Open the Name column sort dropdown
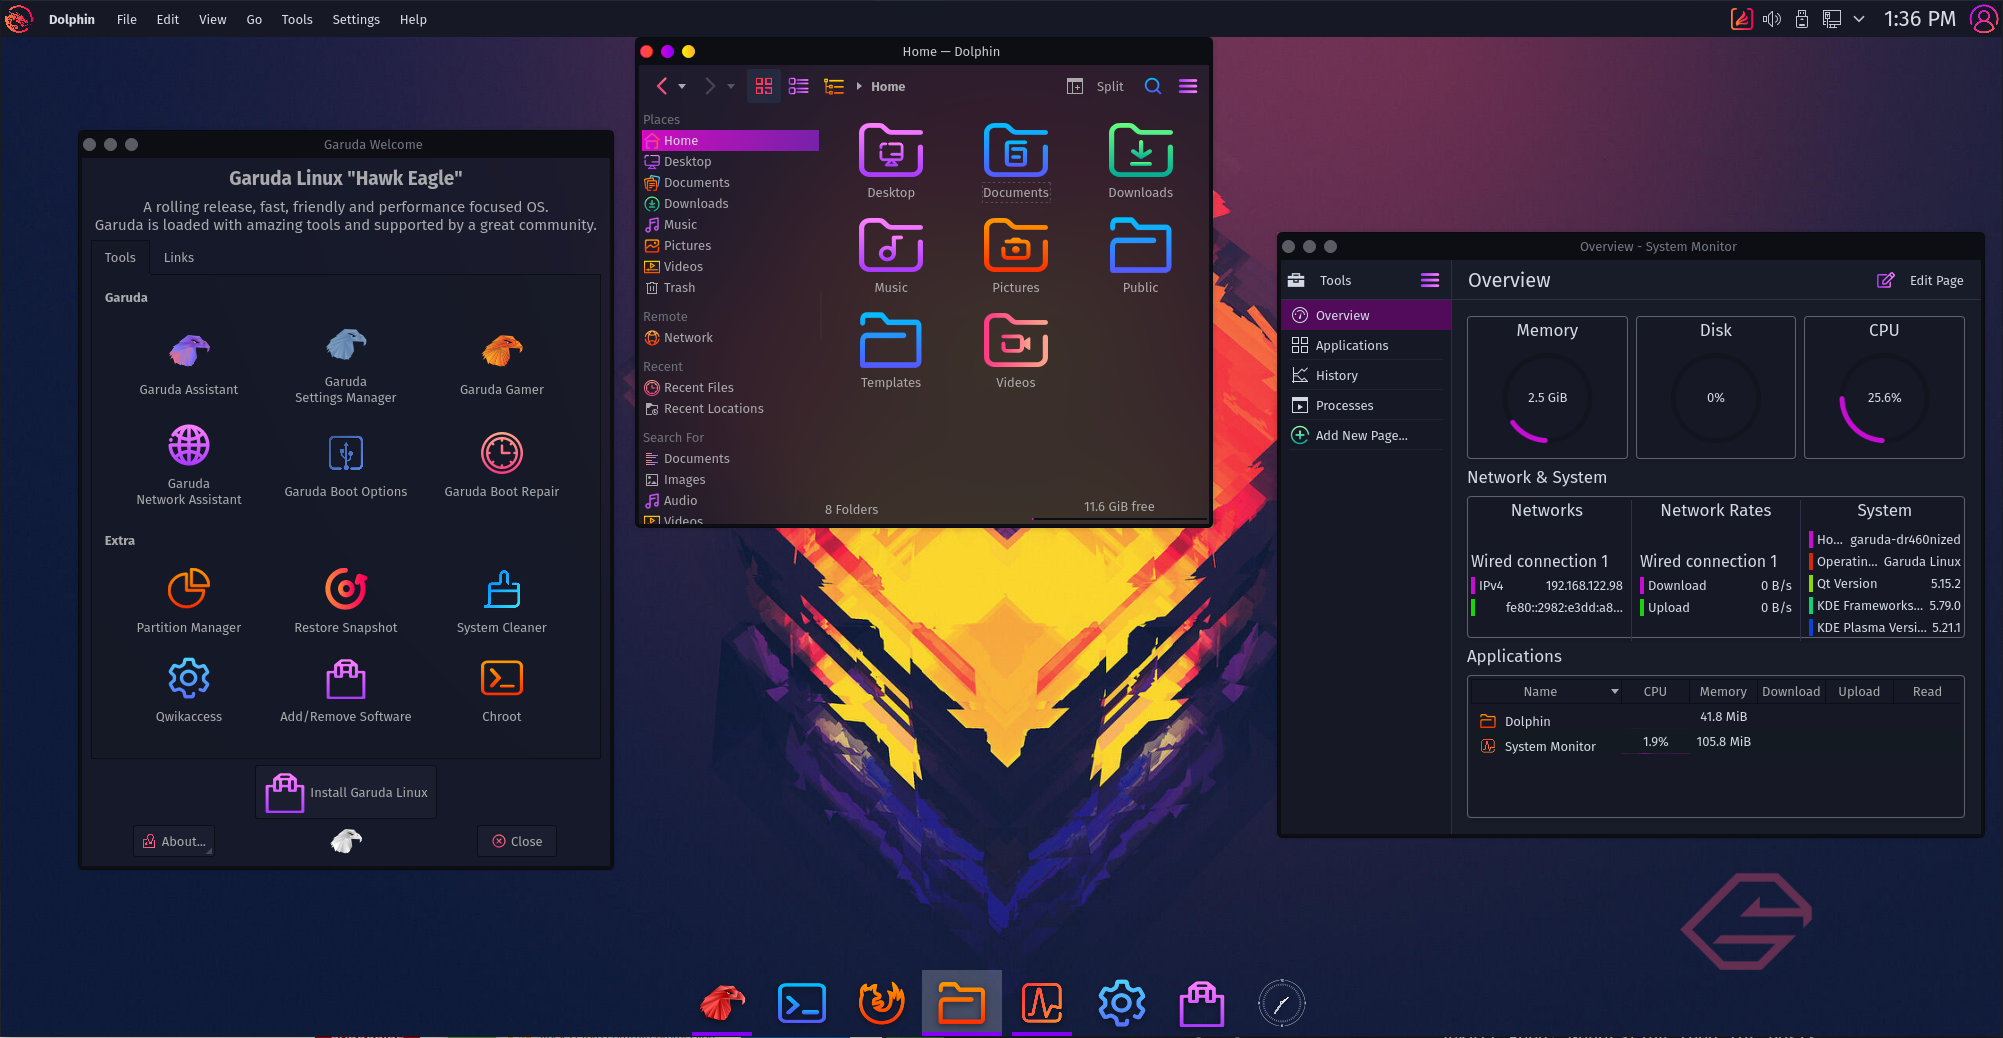 [x=1614, y=691]
